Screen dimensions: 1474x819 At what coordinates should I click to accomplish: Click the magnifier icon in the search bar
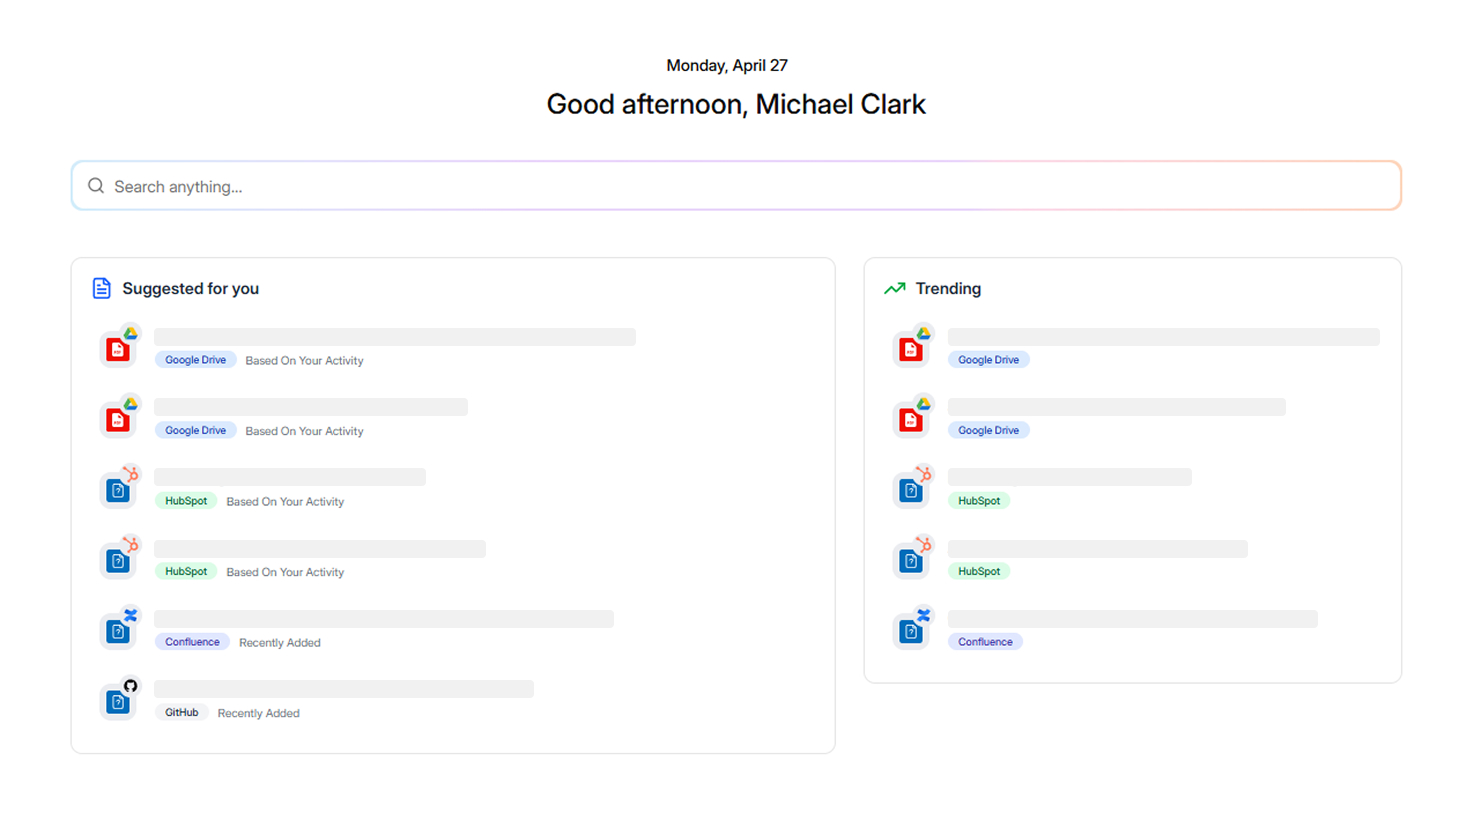(96, 186)
